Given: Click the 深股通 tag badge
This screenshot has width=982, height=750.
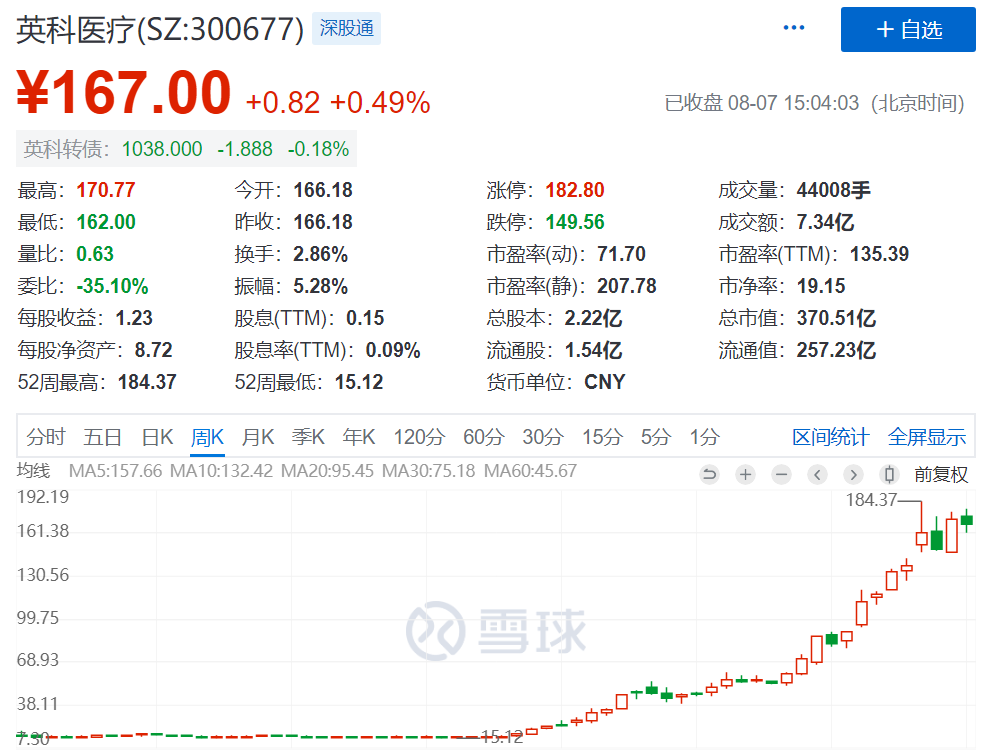Looking at the screenshot, I should point(346,28).
